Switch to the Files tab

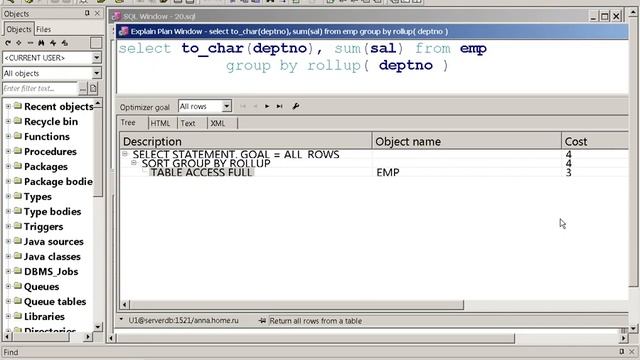click(44, 29)
